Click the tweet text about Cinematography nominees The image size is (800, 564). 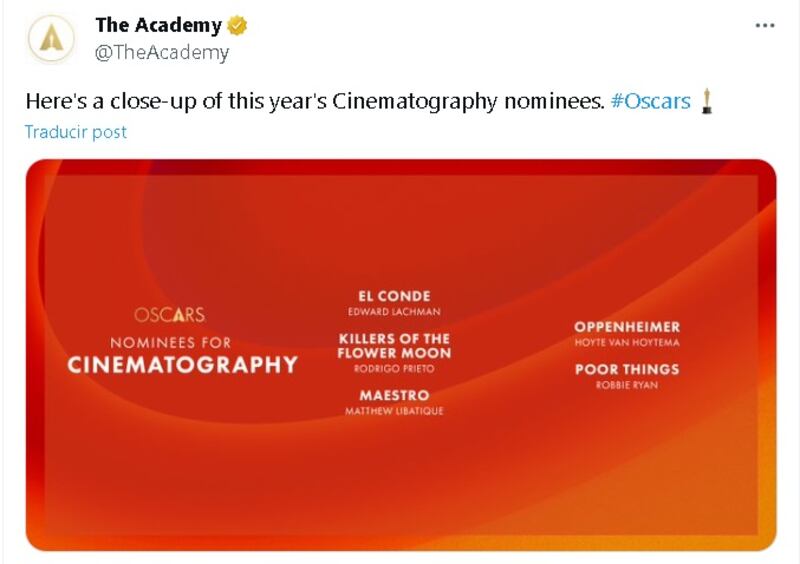point(315,101)
